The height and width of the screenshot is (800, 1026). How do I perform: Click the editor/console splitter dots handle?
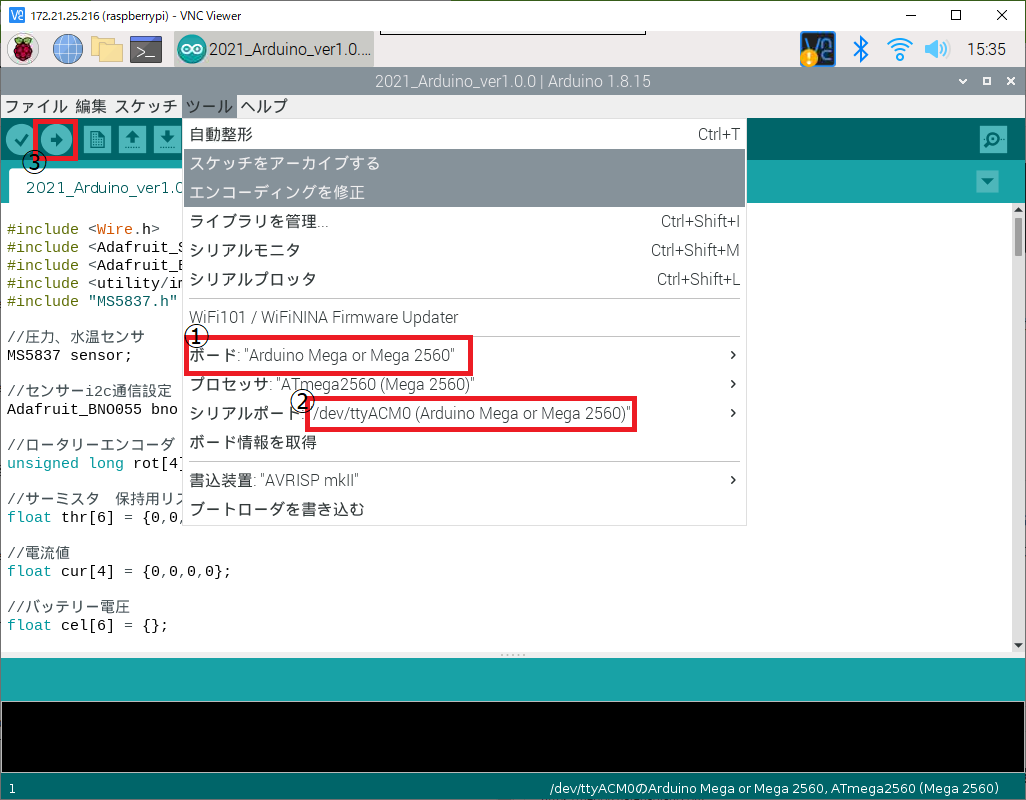(x=513, y=655)
